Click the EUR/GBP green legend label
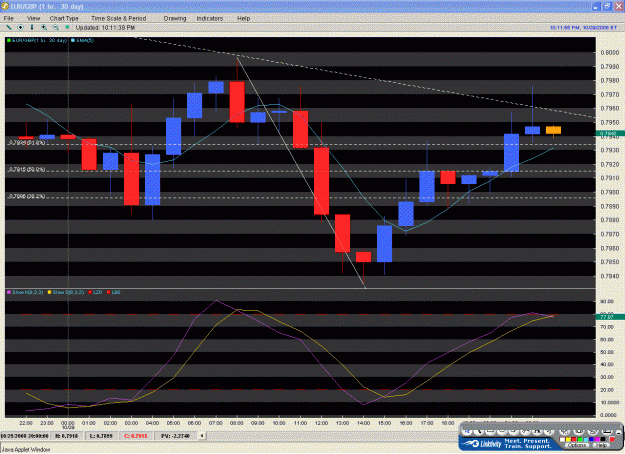Screen dimensions: 625x454 point(37,40)
